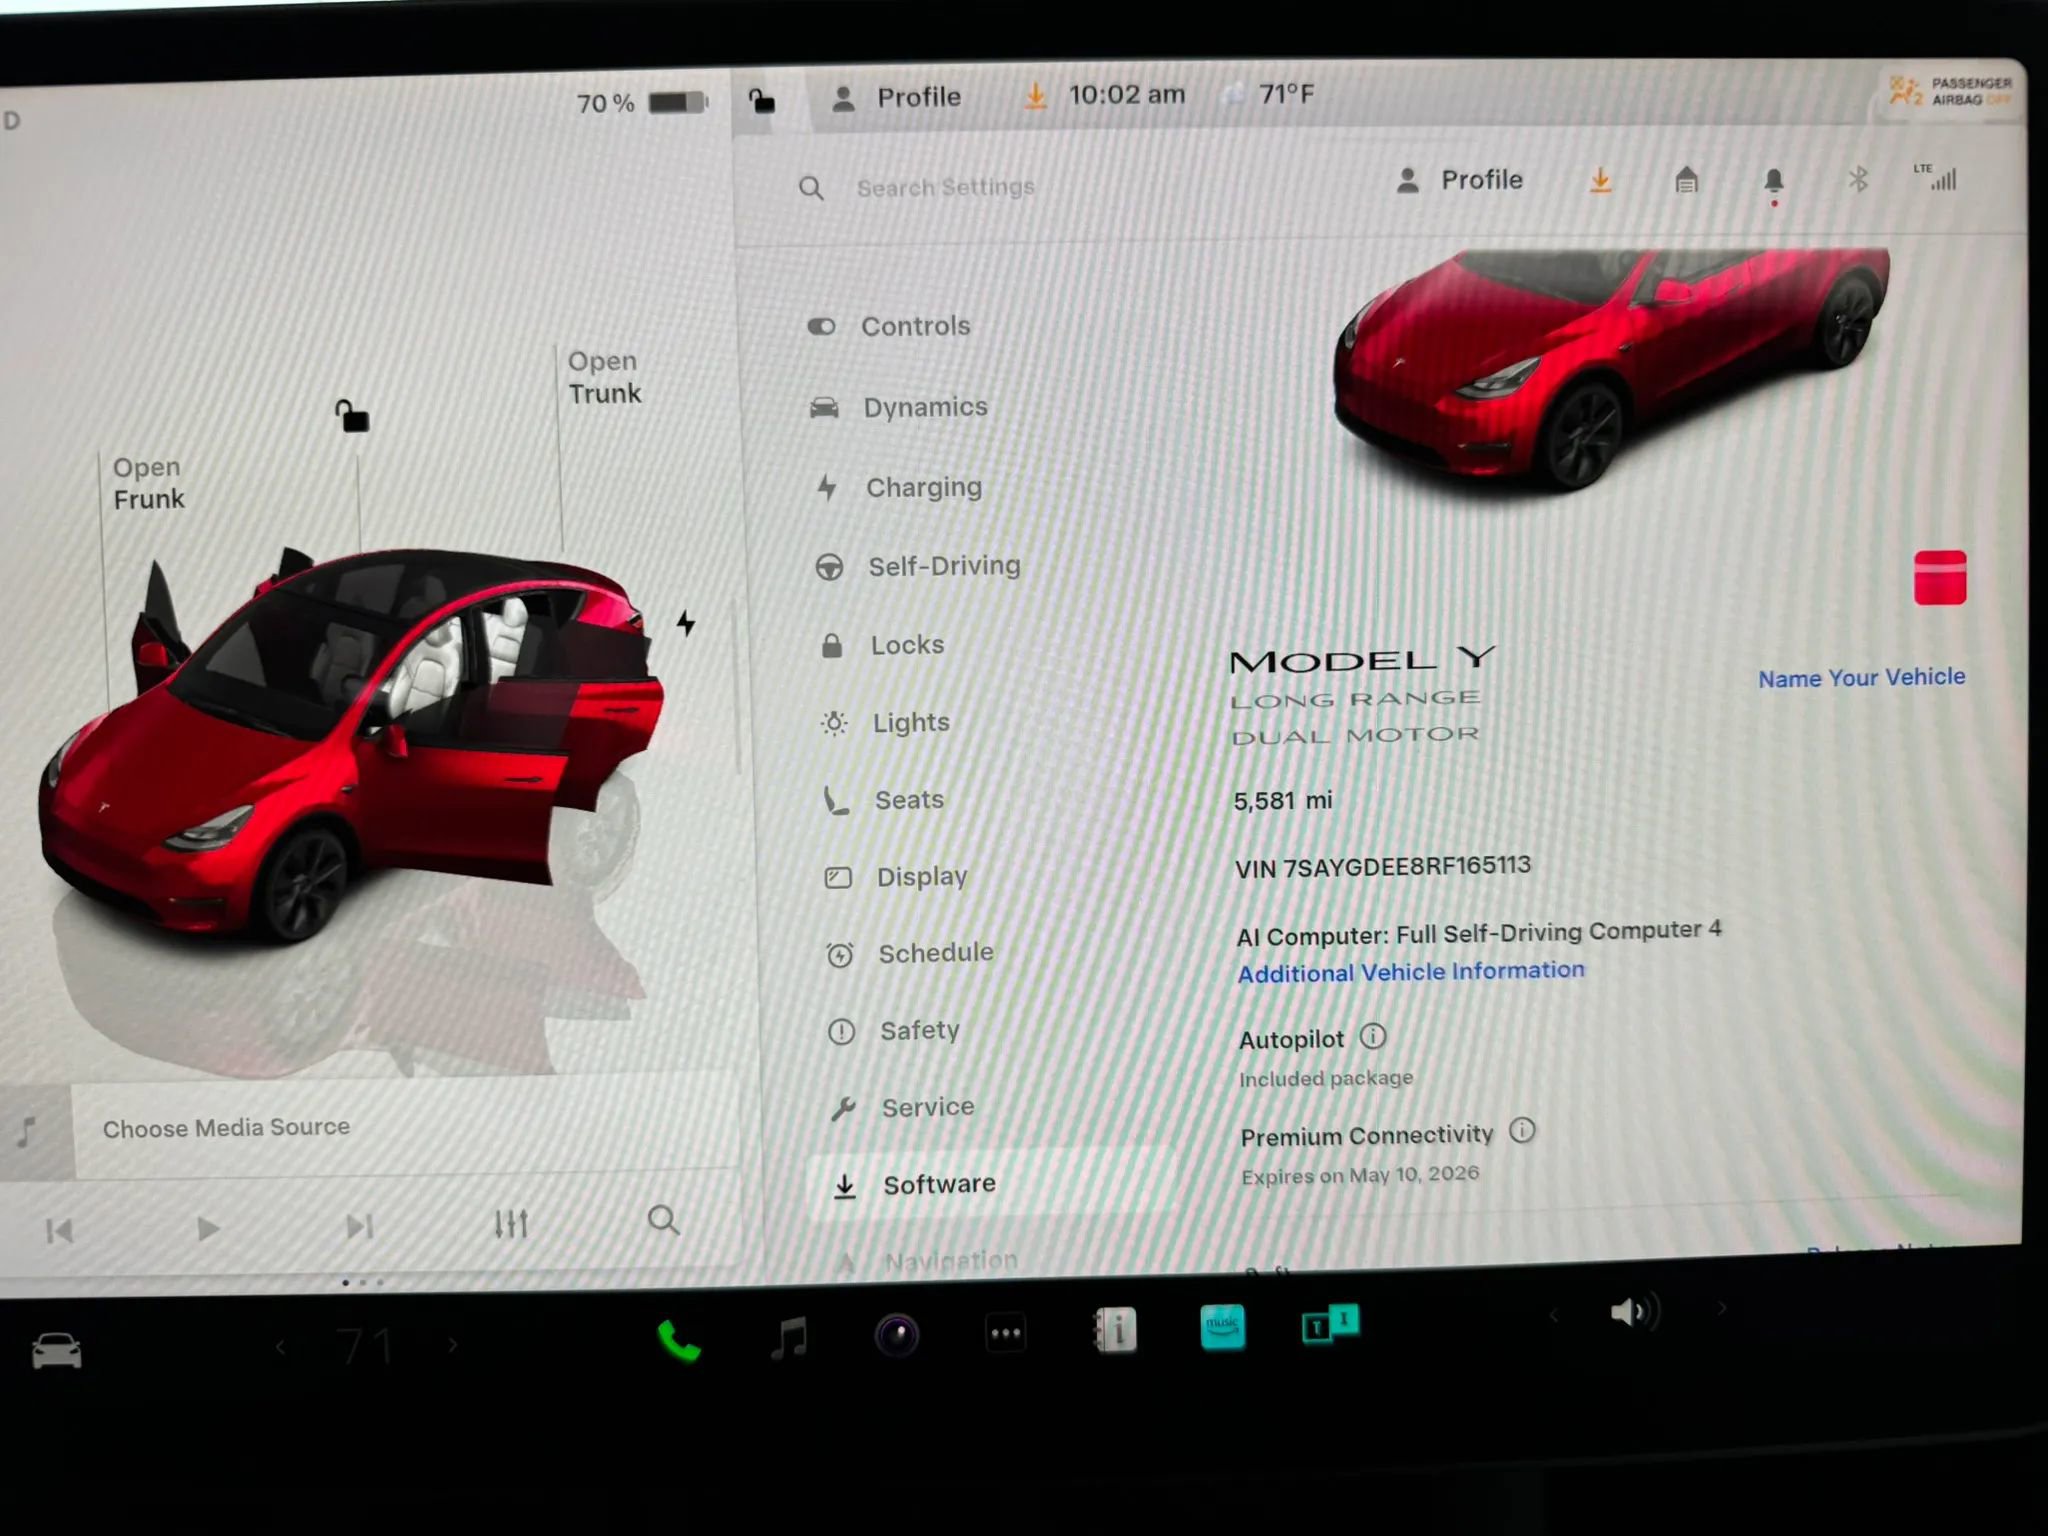Open the Locks menu
2048x1536 pixels.
(x=881, y=645)
